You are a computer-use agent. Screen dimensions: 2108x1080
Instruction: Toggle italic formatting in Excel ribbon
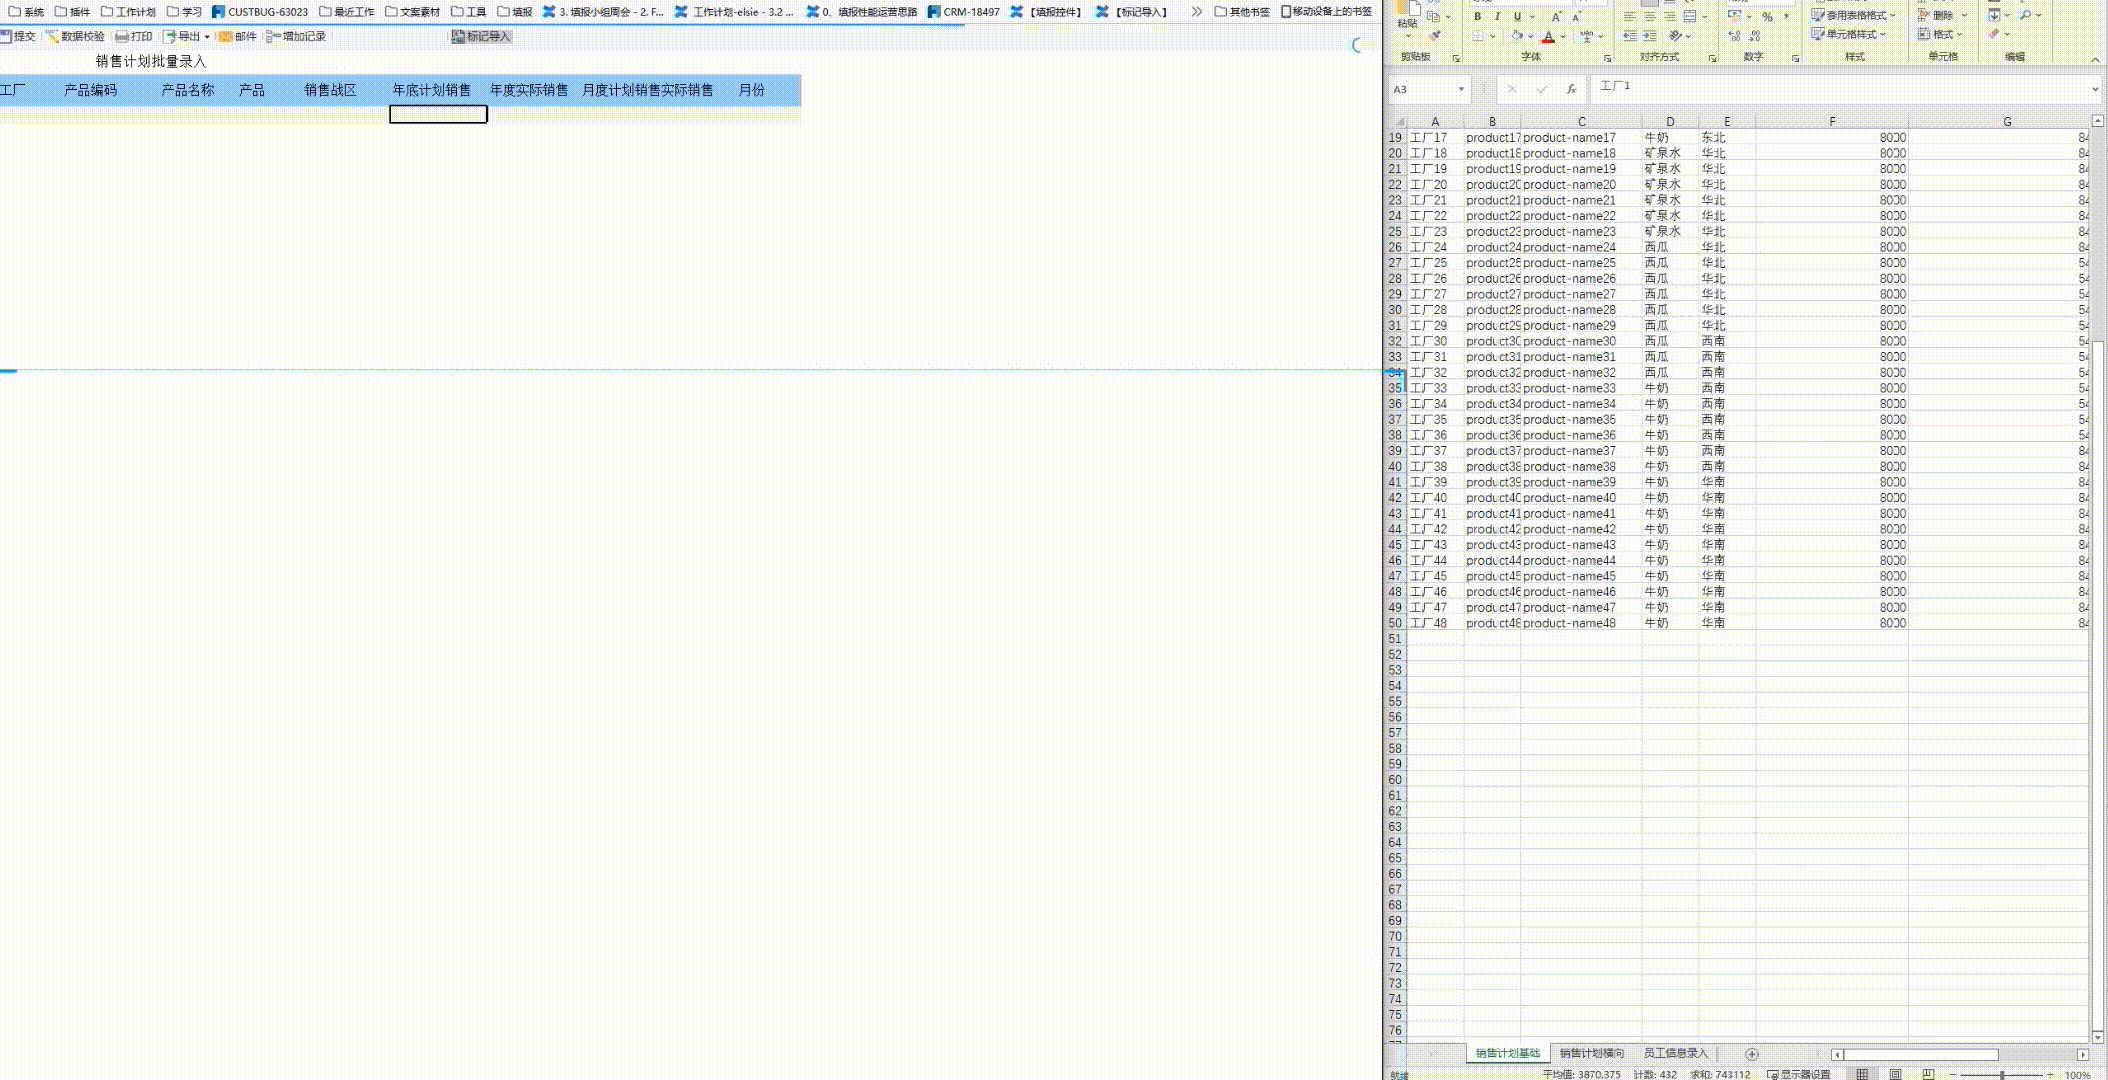[1497, 16]
